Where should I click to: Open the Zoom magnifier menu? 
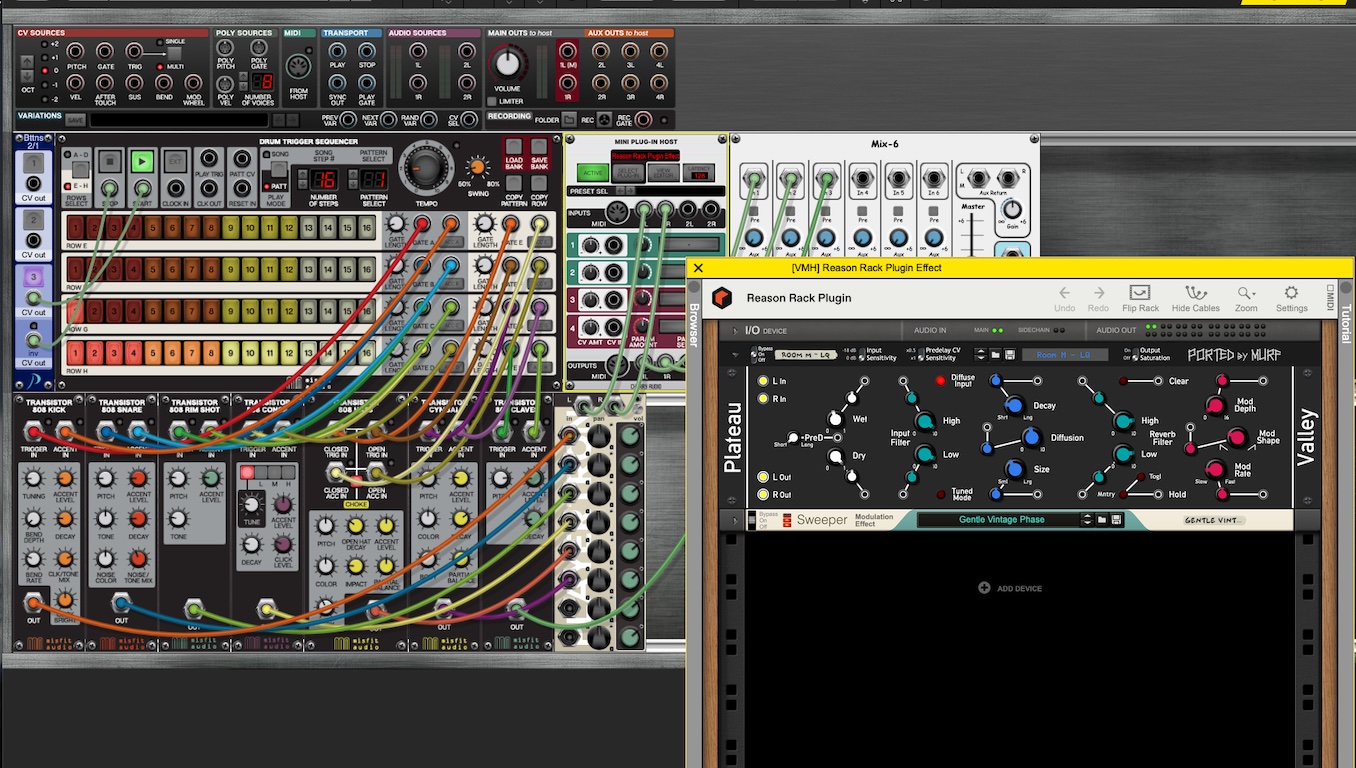(1245, 293)
